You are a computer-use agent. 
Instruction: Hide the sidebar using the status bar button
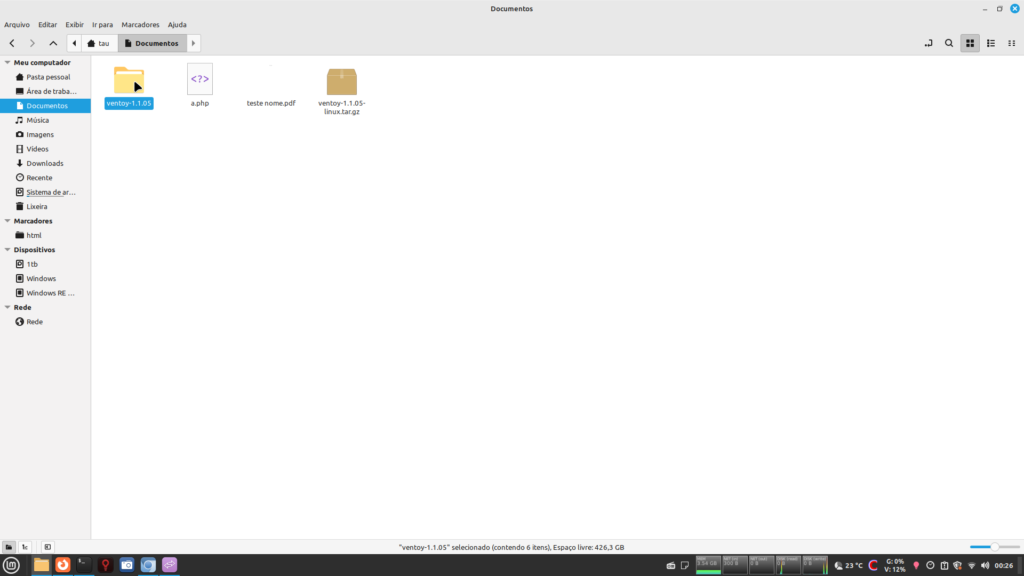coord(47,547)
